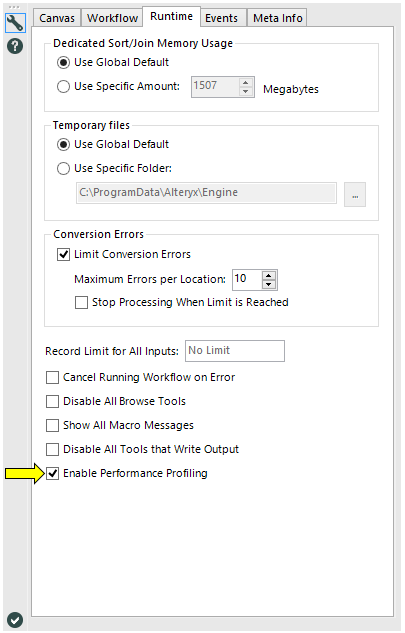Select Use Specific Folder radio button
The height and width of the screenshot is (633, 405).
click(63, 168)
